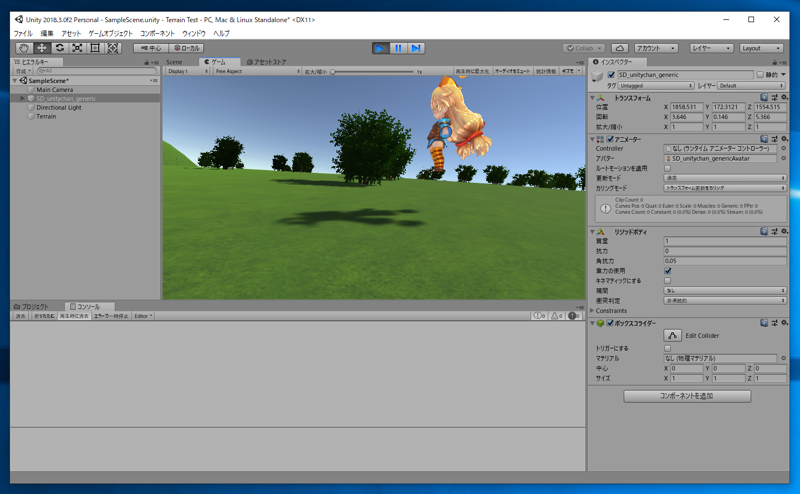Open the ゲームオブジェクト menu
Image resolution: width=800 pixels, height=494 pixels.
click(111, 33)
